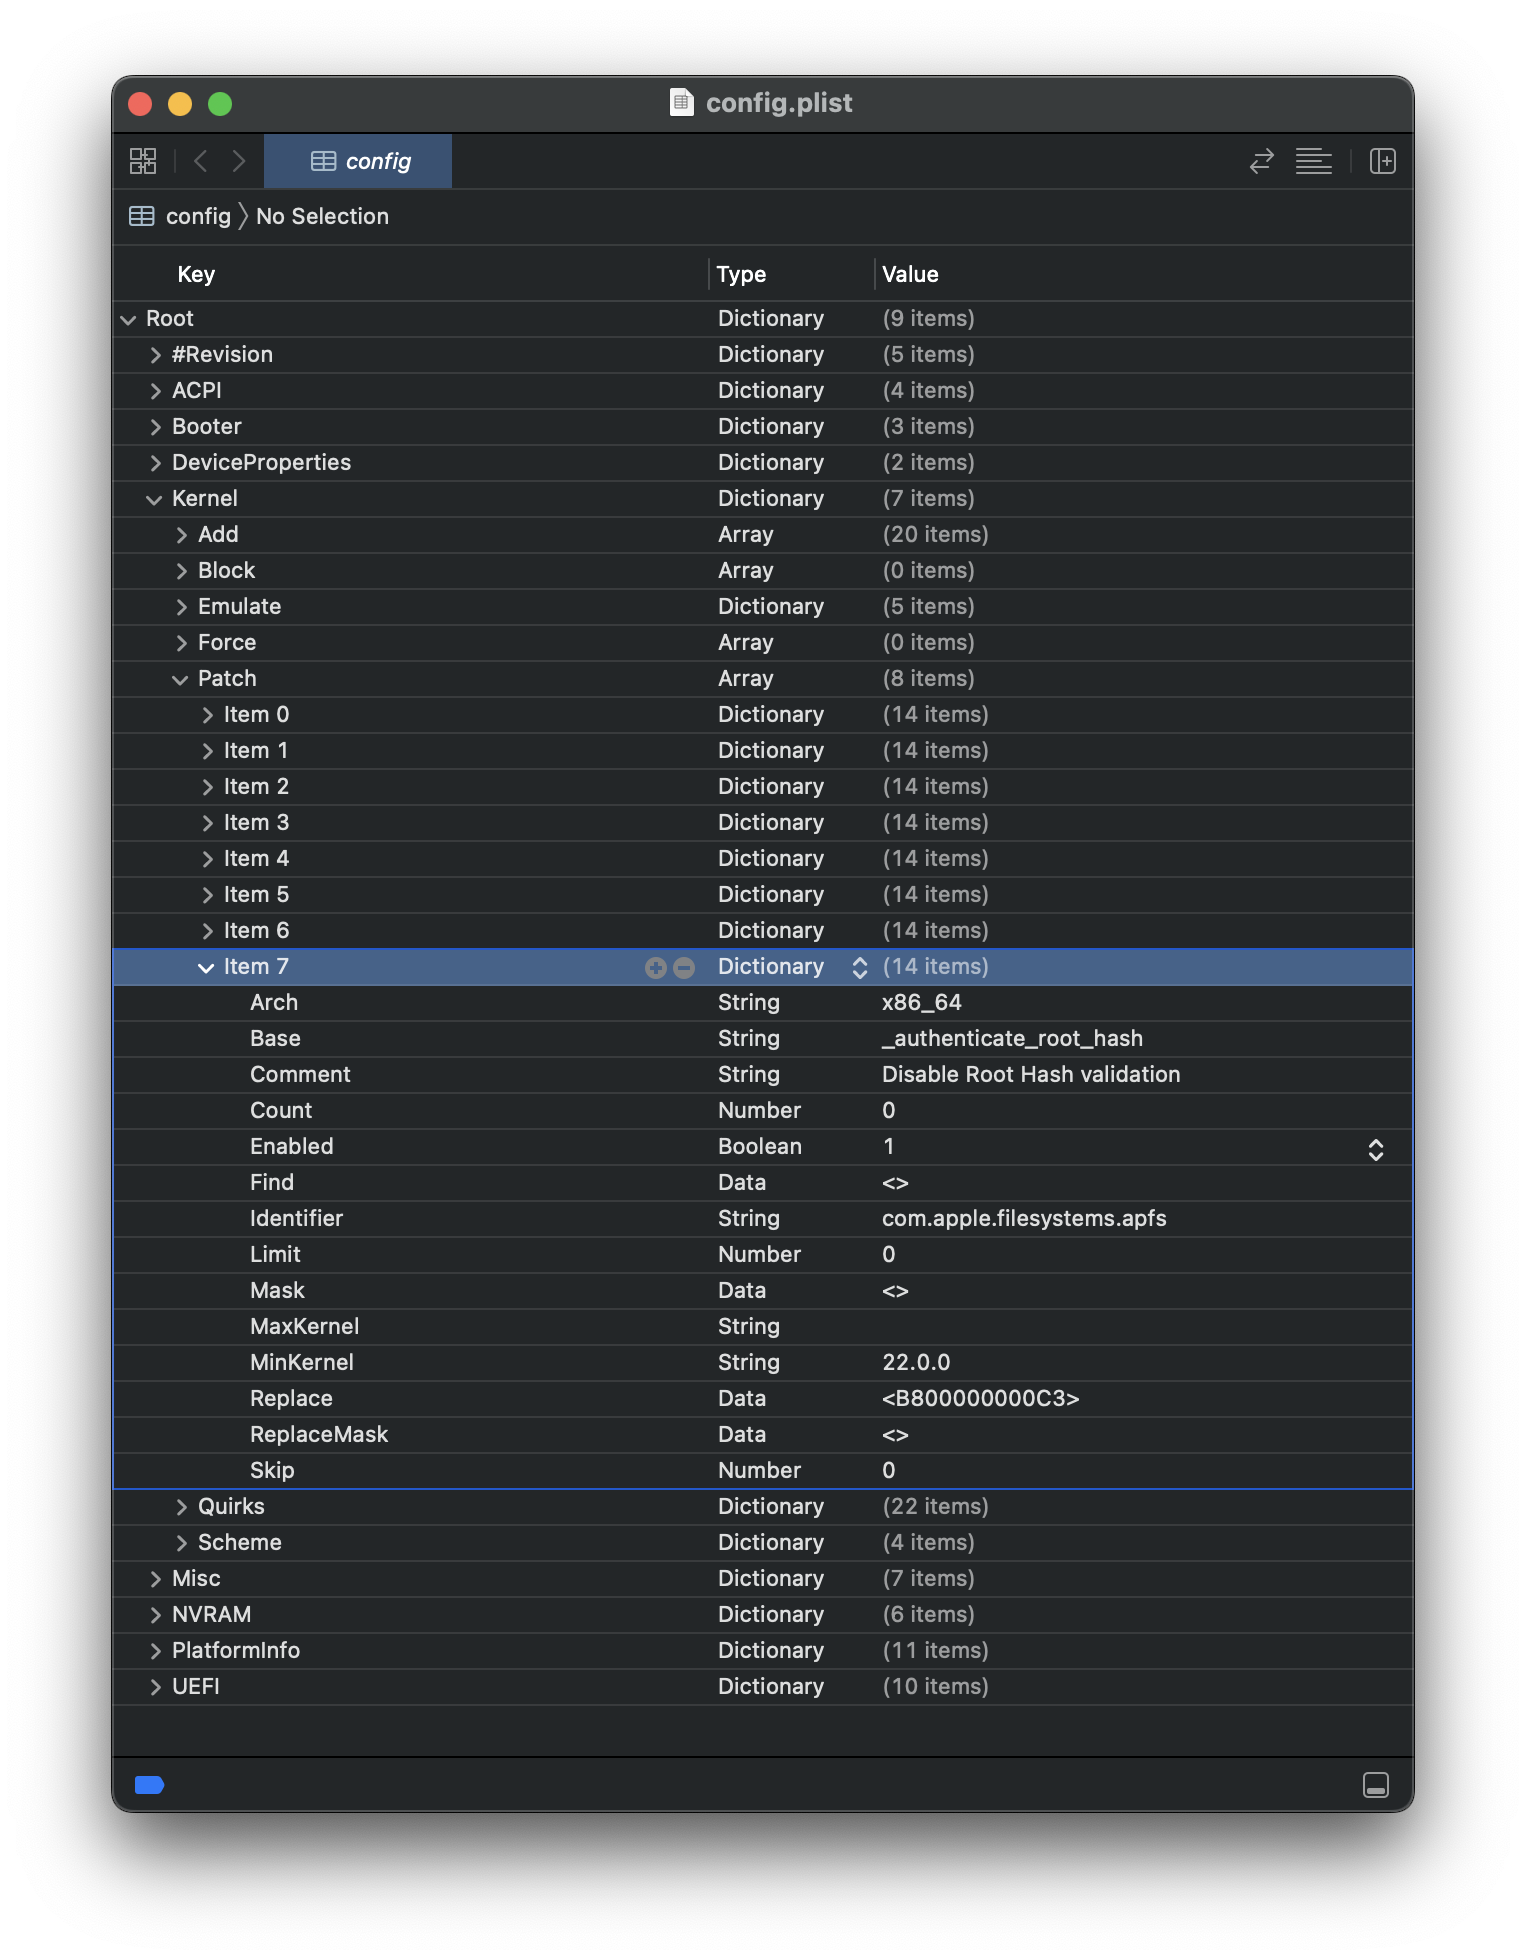The width and height of the screenshot is (1526, 1960).
Task: Select the Replace data value field
Action: click(980, 1398)
